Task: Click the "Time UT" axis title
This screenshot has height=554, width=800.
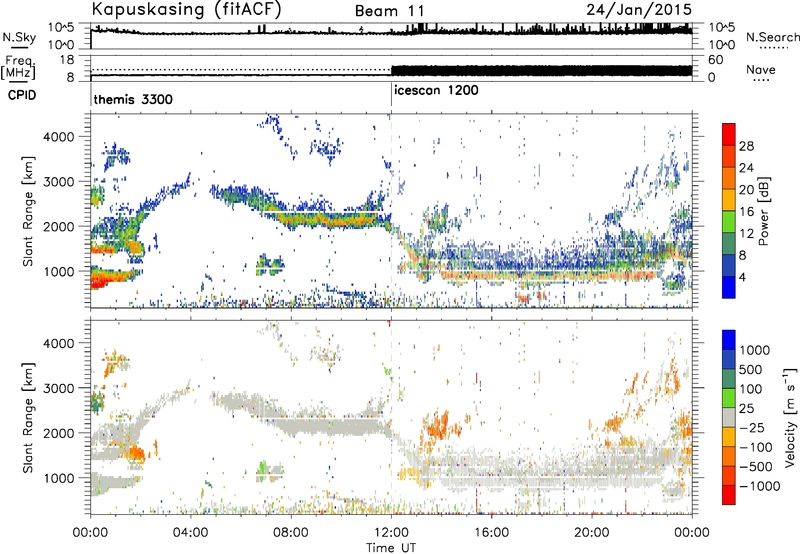Action: [x=391, y=548]
